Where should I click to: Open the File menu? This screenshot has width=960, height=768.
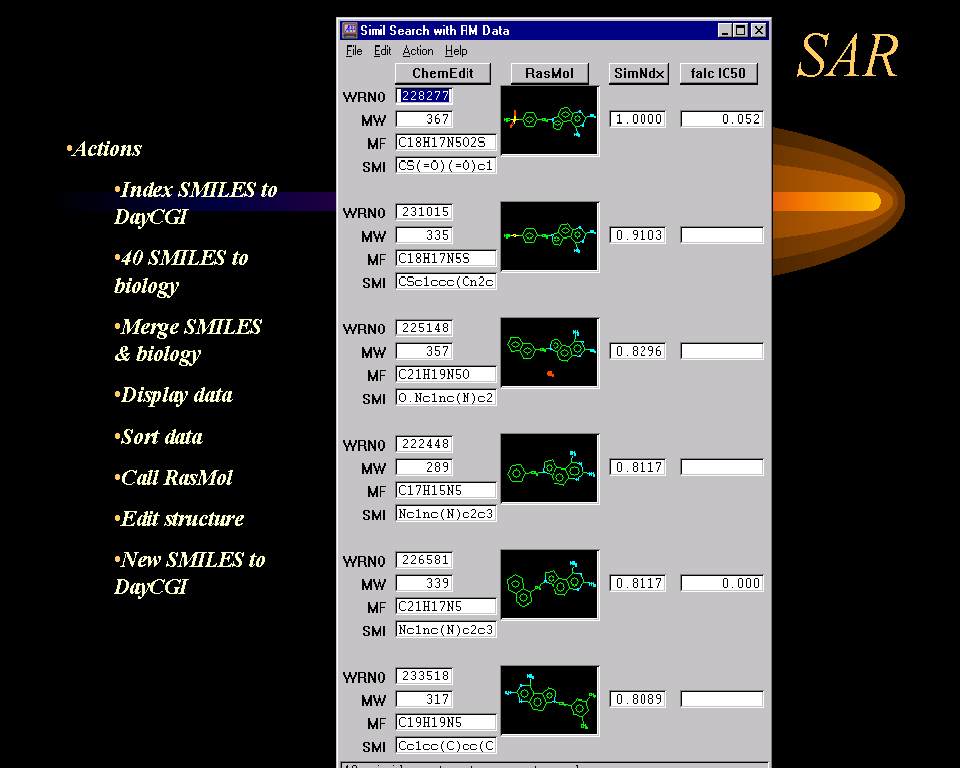tap(354, 51)
